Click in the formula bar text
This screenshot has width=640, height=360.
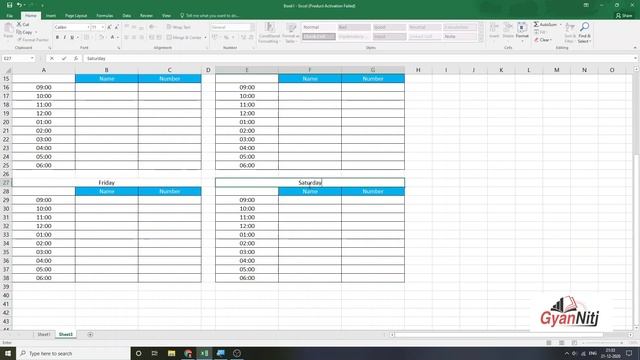(96, 58)
